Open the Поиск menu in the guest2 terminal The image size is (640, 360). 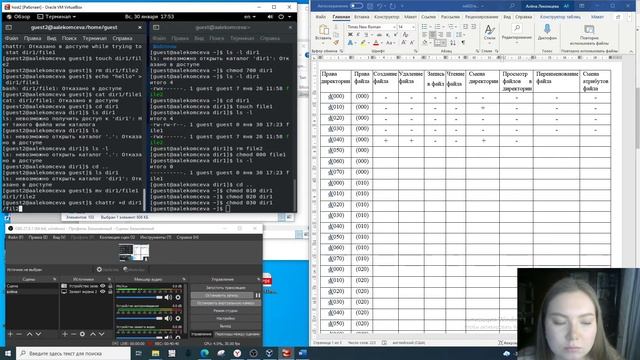pyautogui.click(x=69, y=38)
